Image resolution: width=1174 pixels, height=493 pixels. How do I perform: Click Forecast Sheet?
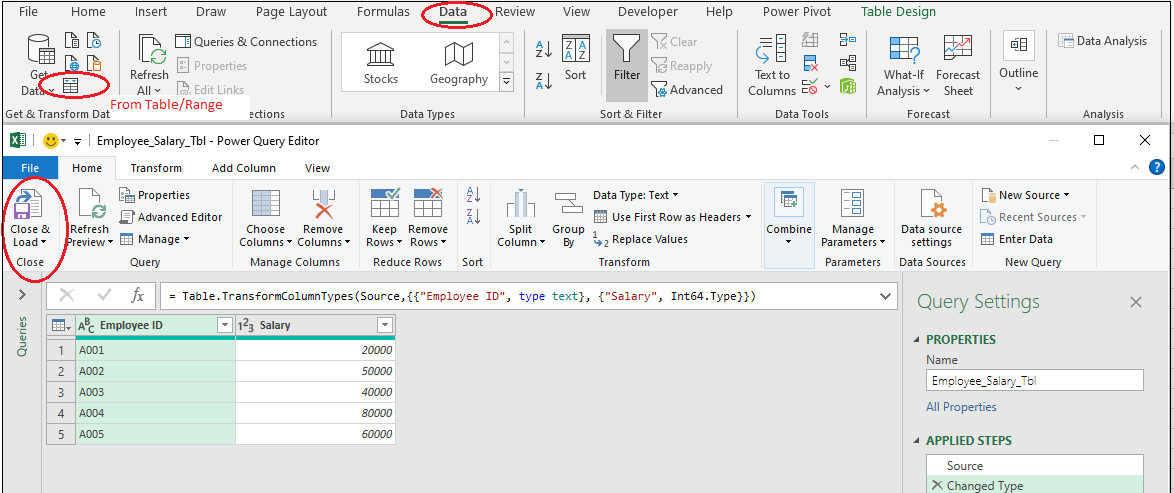coord(958,66)
